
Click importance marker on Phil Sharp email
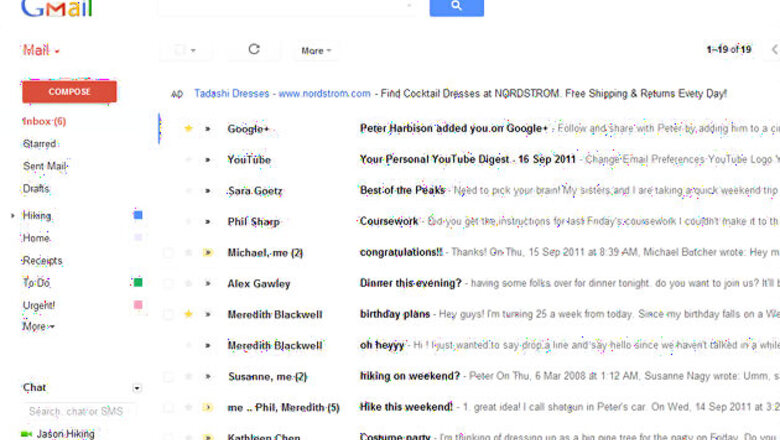208,221
